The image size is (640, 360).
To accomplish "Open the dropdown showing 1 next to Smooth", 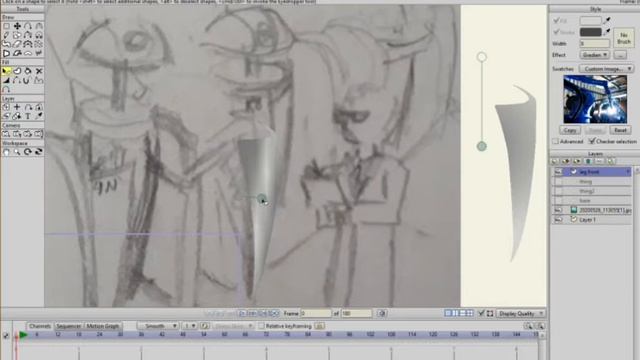I will point(189,326).
